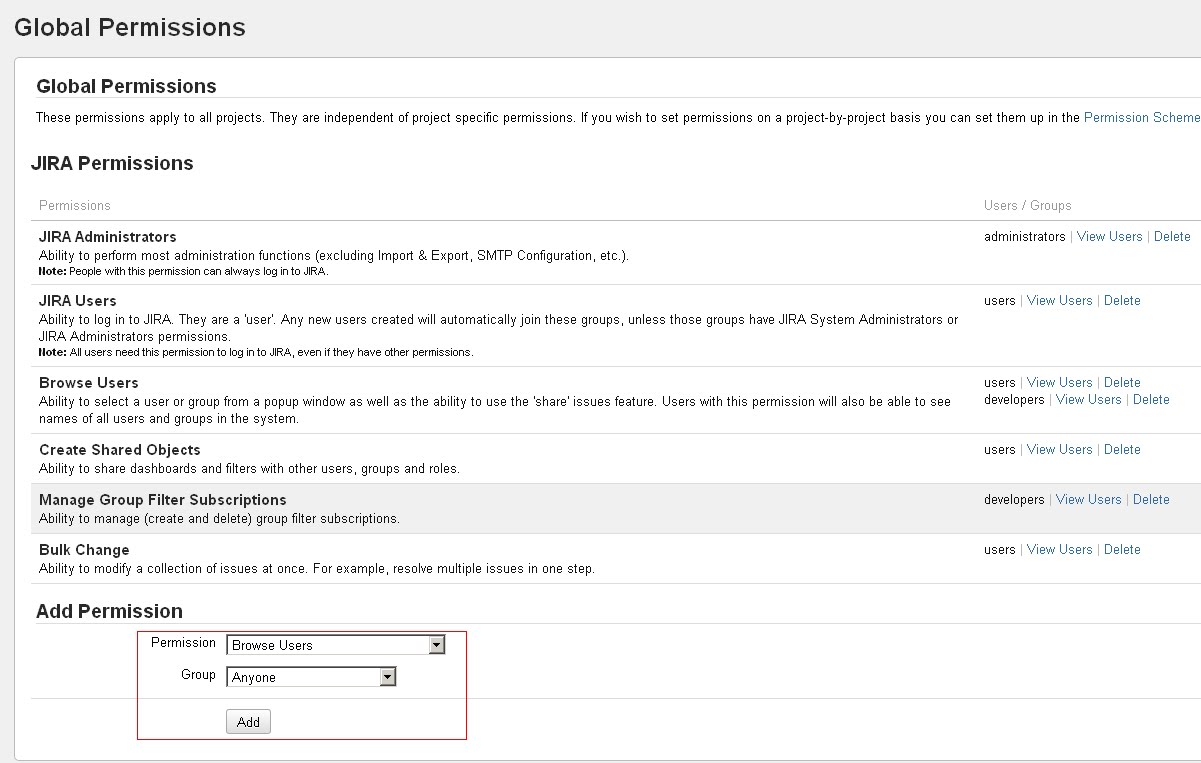The height and width of the screenshot is (763, 1201).
Task: Delete 'users' group from Browse Users
Action: [1122, 383]
